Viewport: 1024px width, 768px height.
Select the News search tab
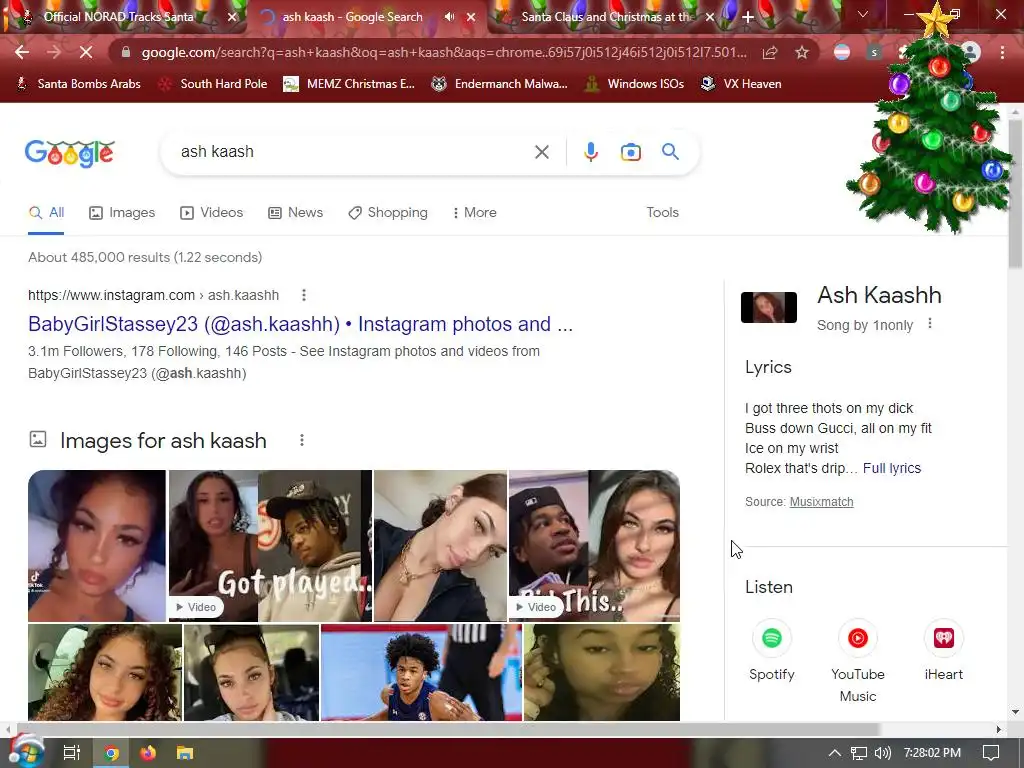[296, 212]
